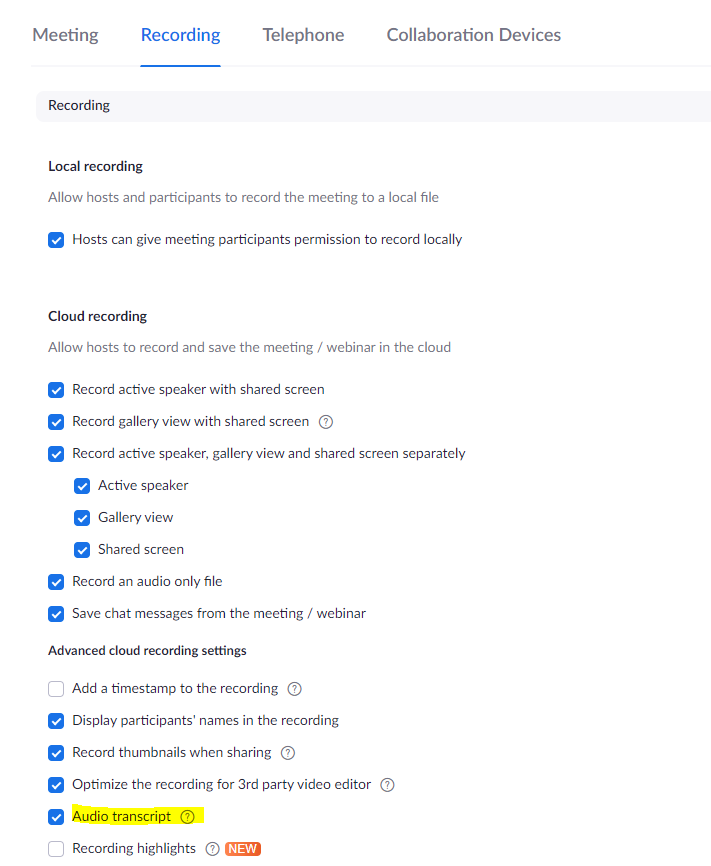
Task: Disable the Audio transcript checkbox
Action: coord(56,817)
